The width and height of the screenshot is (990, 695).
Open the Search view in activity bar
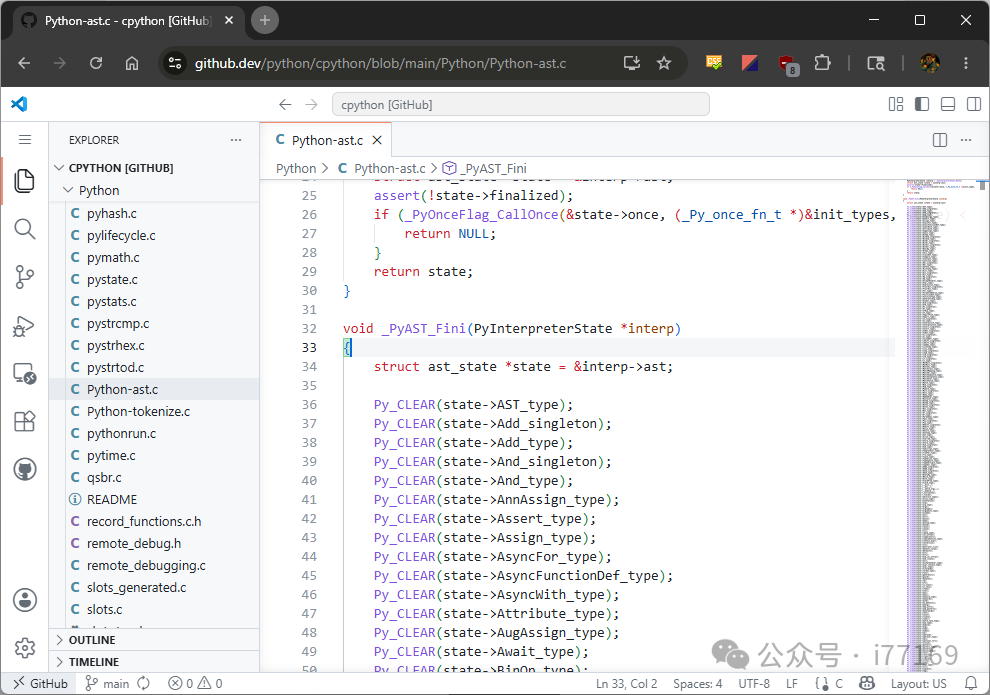coord(25,229)
